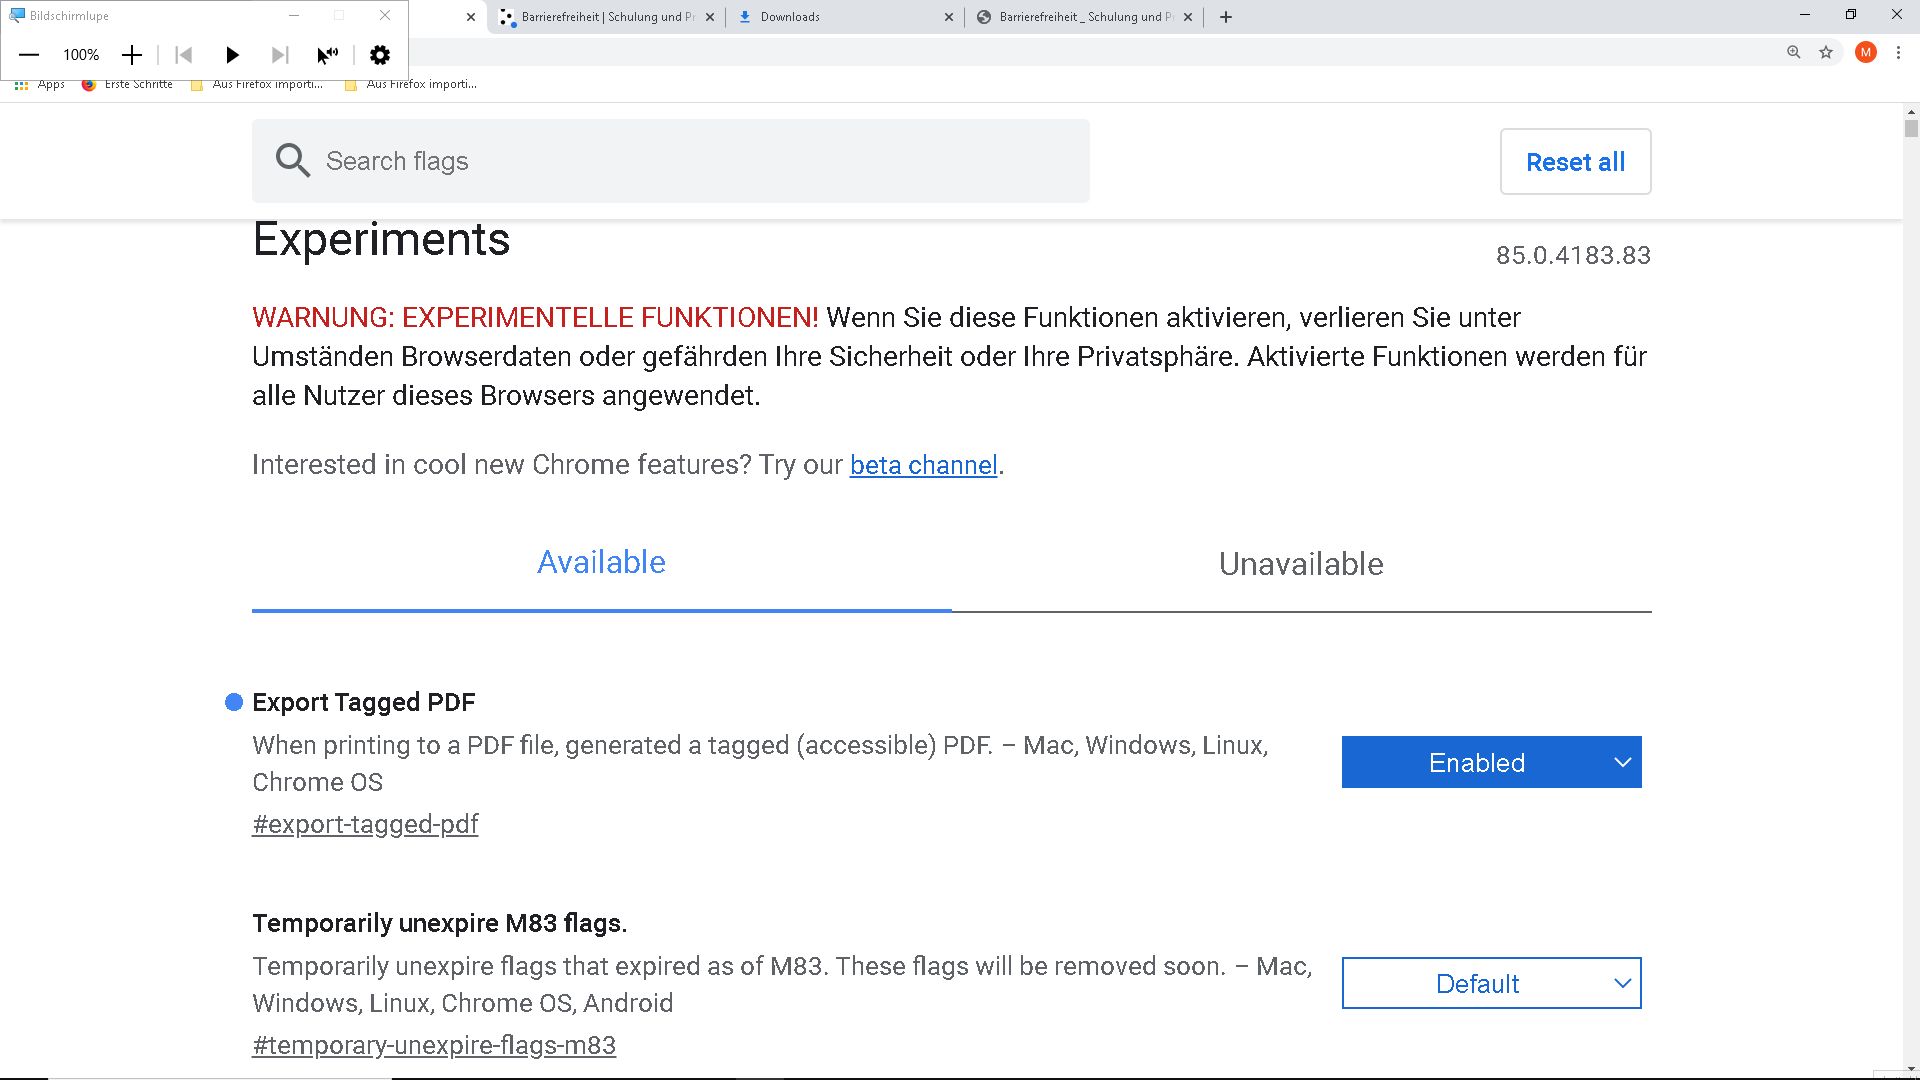Open Magnifier settings gear
The image size is (1920, 1080).
[x=380, y=55]
